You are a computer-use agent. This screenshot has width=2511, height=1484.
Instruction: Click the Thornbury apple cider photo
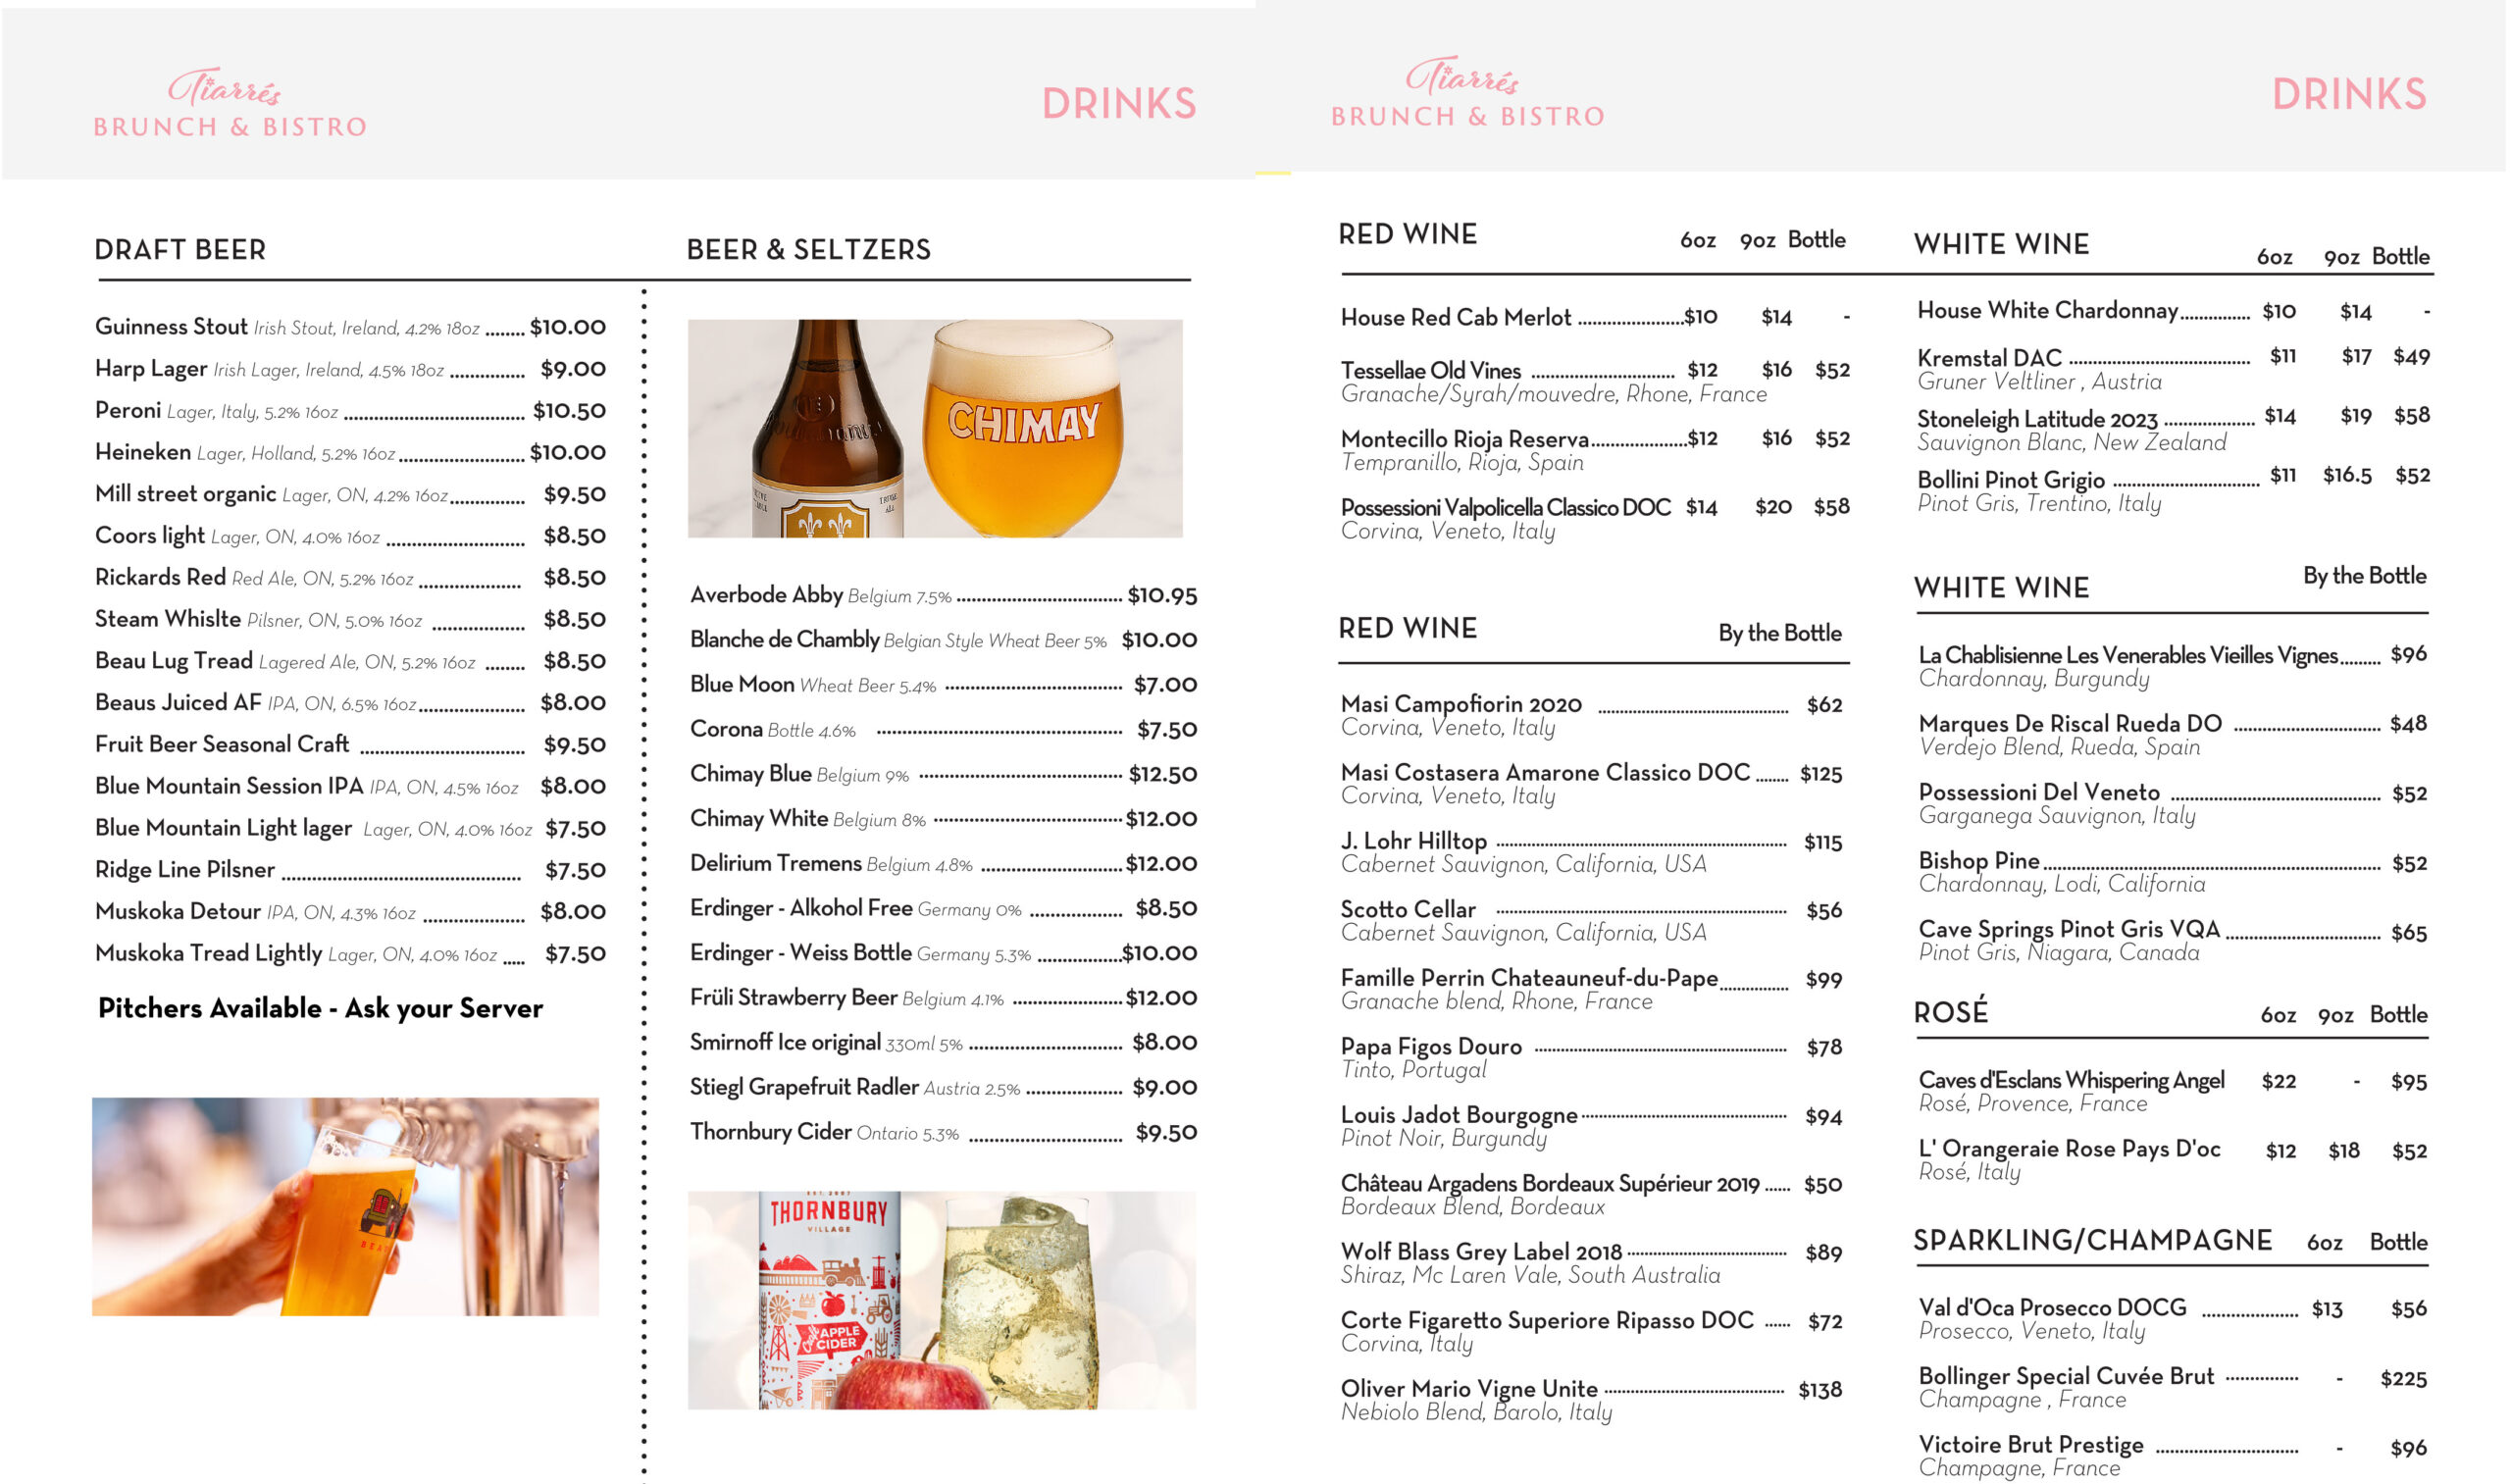[x=942, y=1300]
